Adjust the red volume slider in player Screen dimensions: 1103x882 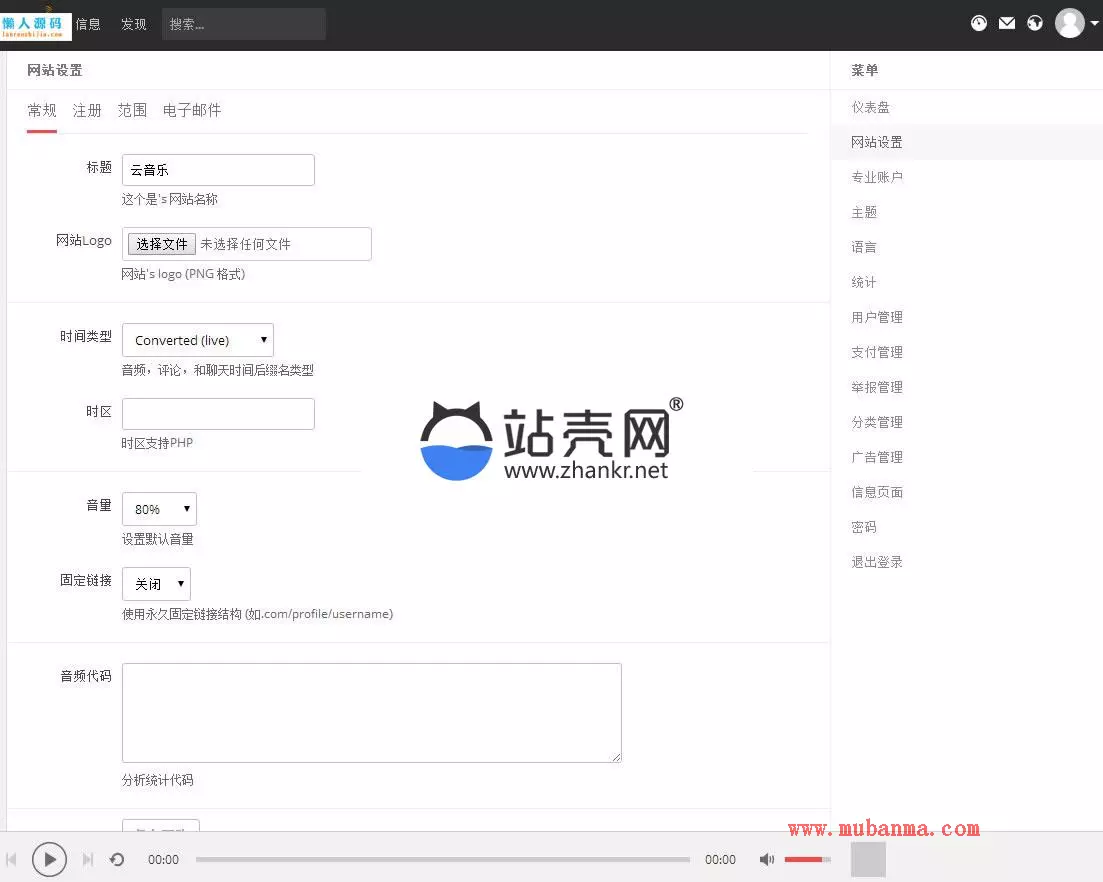pos(806,859)
